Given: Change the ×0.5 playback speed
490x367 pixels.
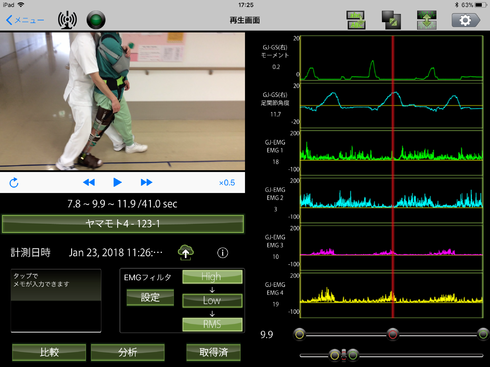Looking at the screenshot, I should (x=227, y=183).
